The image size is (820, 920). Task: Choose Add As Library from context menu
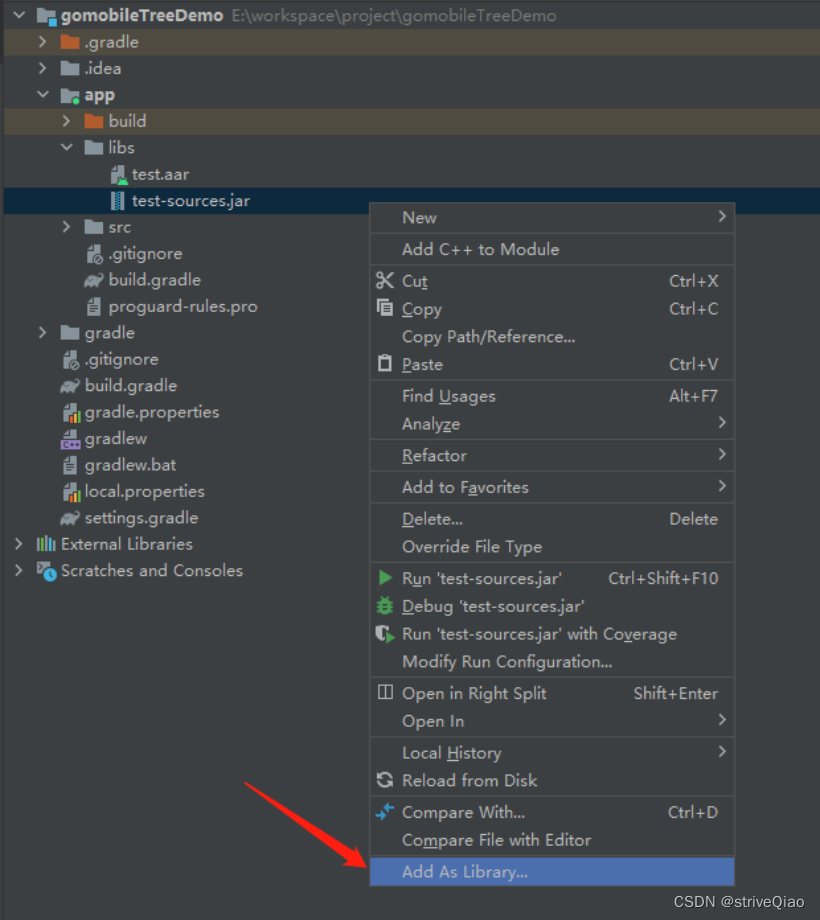tap(551, 872)
